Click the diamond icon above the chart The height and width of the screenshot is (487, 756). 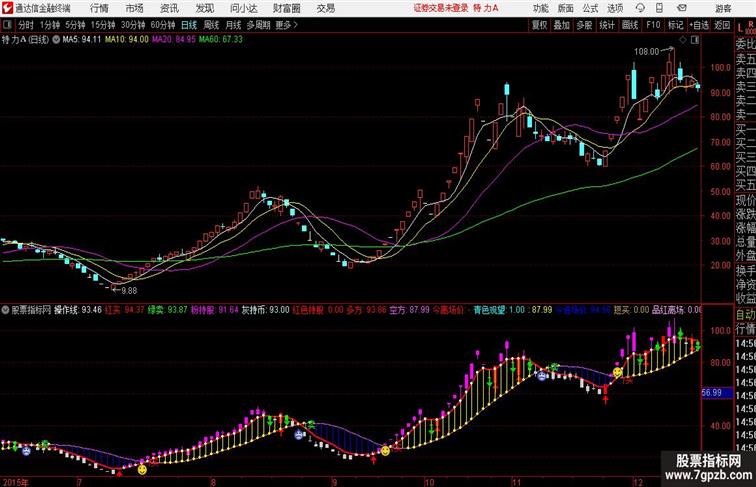point(683,40)
